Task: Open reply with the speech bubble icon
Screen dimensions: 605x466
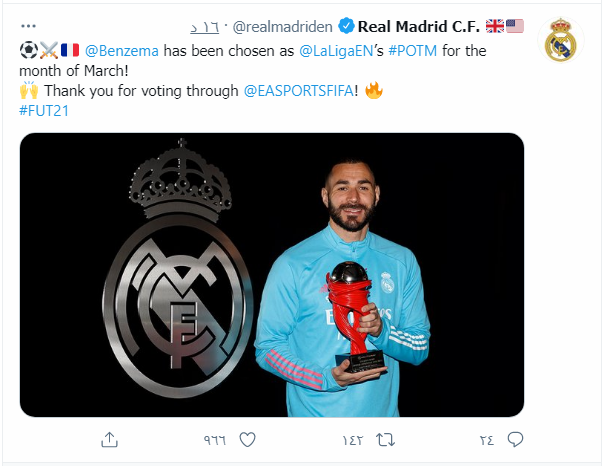Action: (x=516, y=439)
